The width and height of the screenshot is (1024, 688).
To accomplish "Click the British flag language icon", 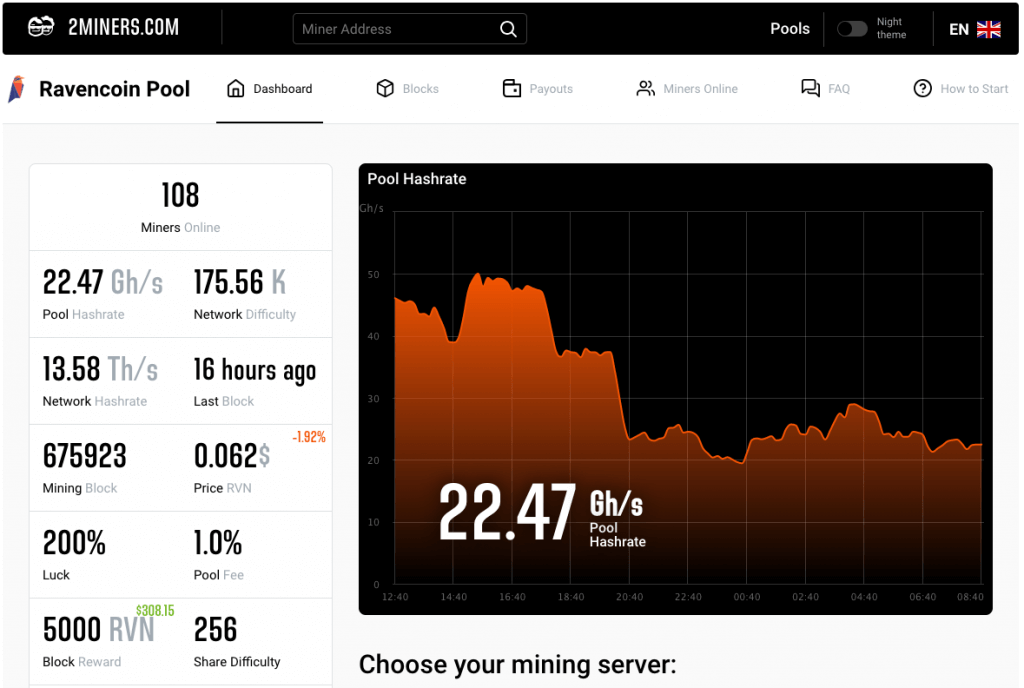I will (x=989, y=29).
